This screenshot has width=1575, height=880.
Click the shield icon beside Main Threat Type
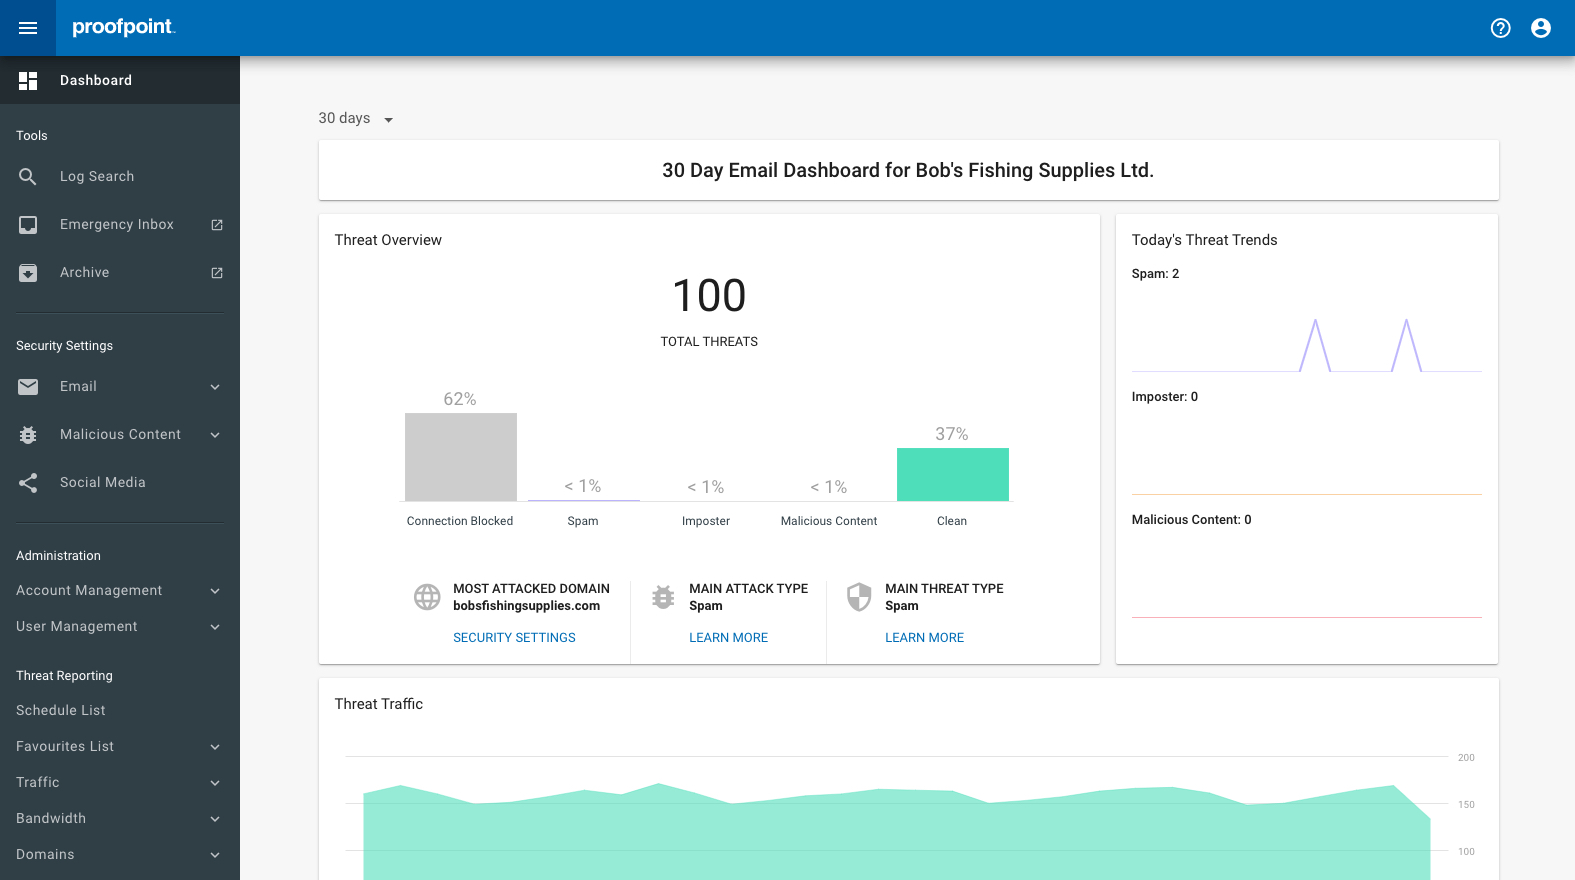(x=859, y=597)
